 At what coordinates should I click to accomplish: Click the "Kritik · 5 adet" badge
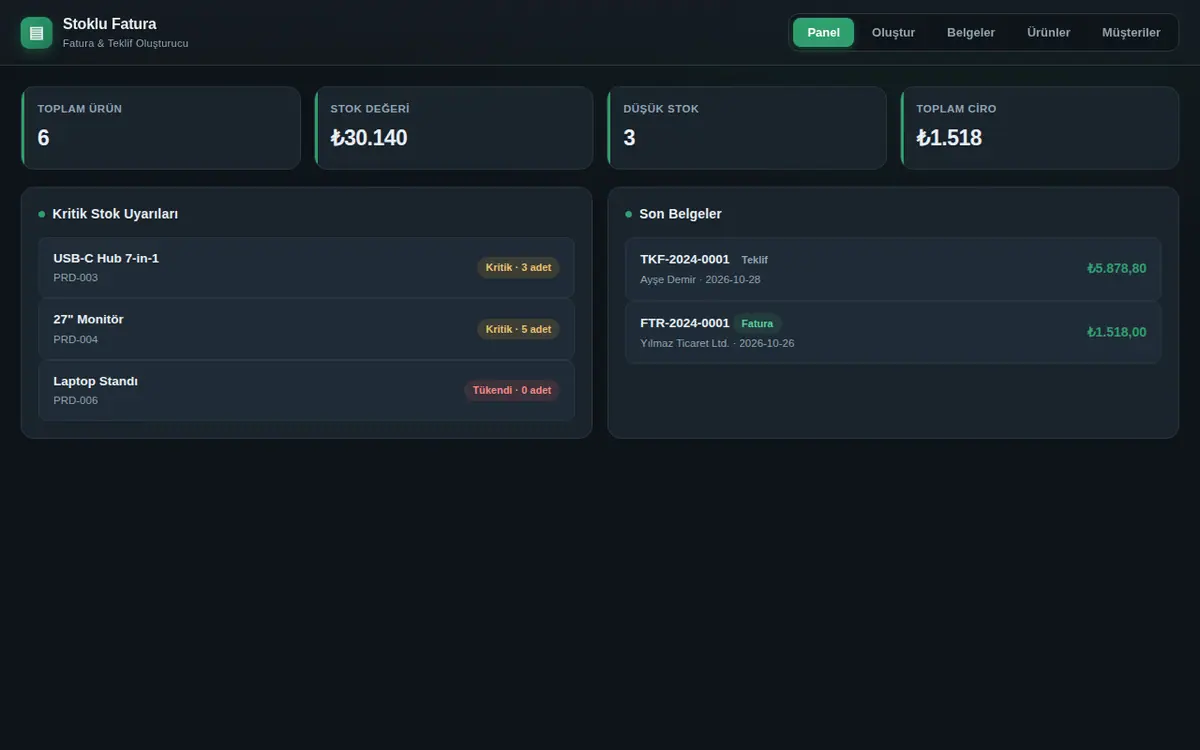pyautogui.click(x=518, y=329)
